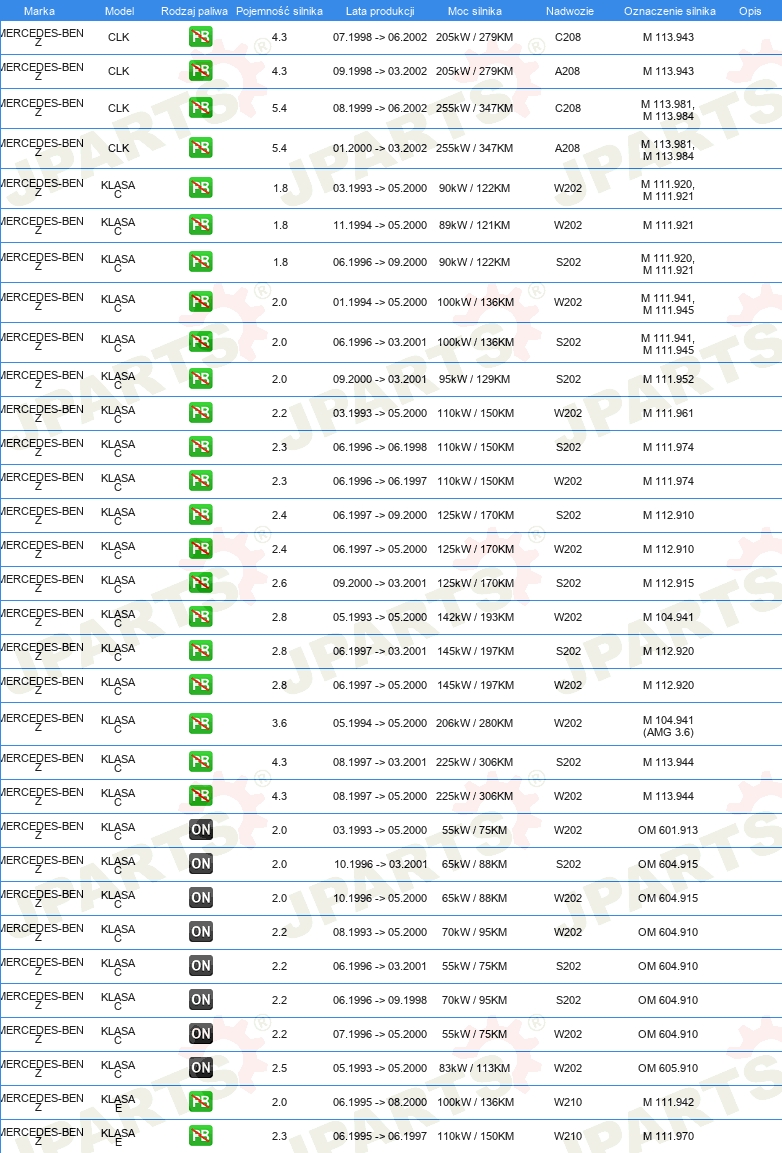782x1153 pixels.
Task: Click engine code M 111.942
Action: tap(668, 1102)
